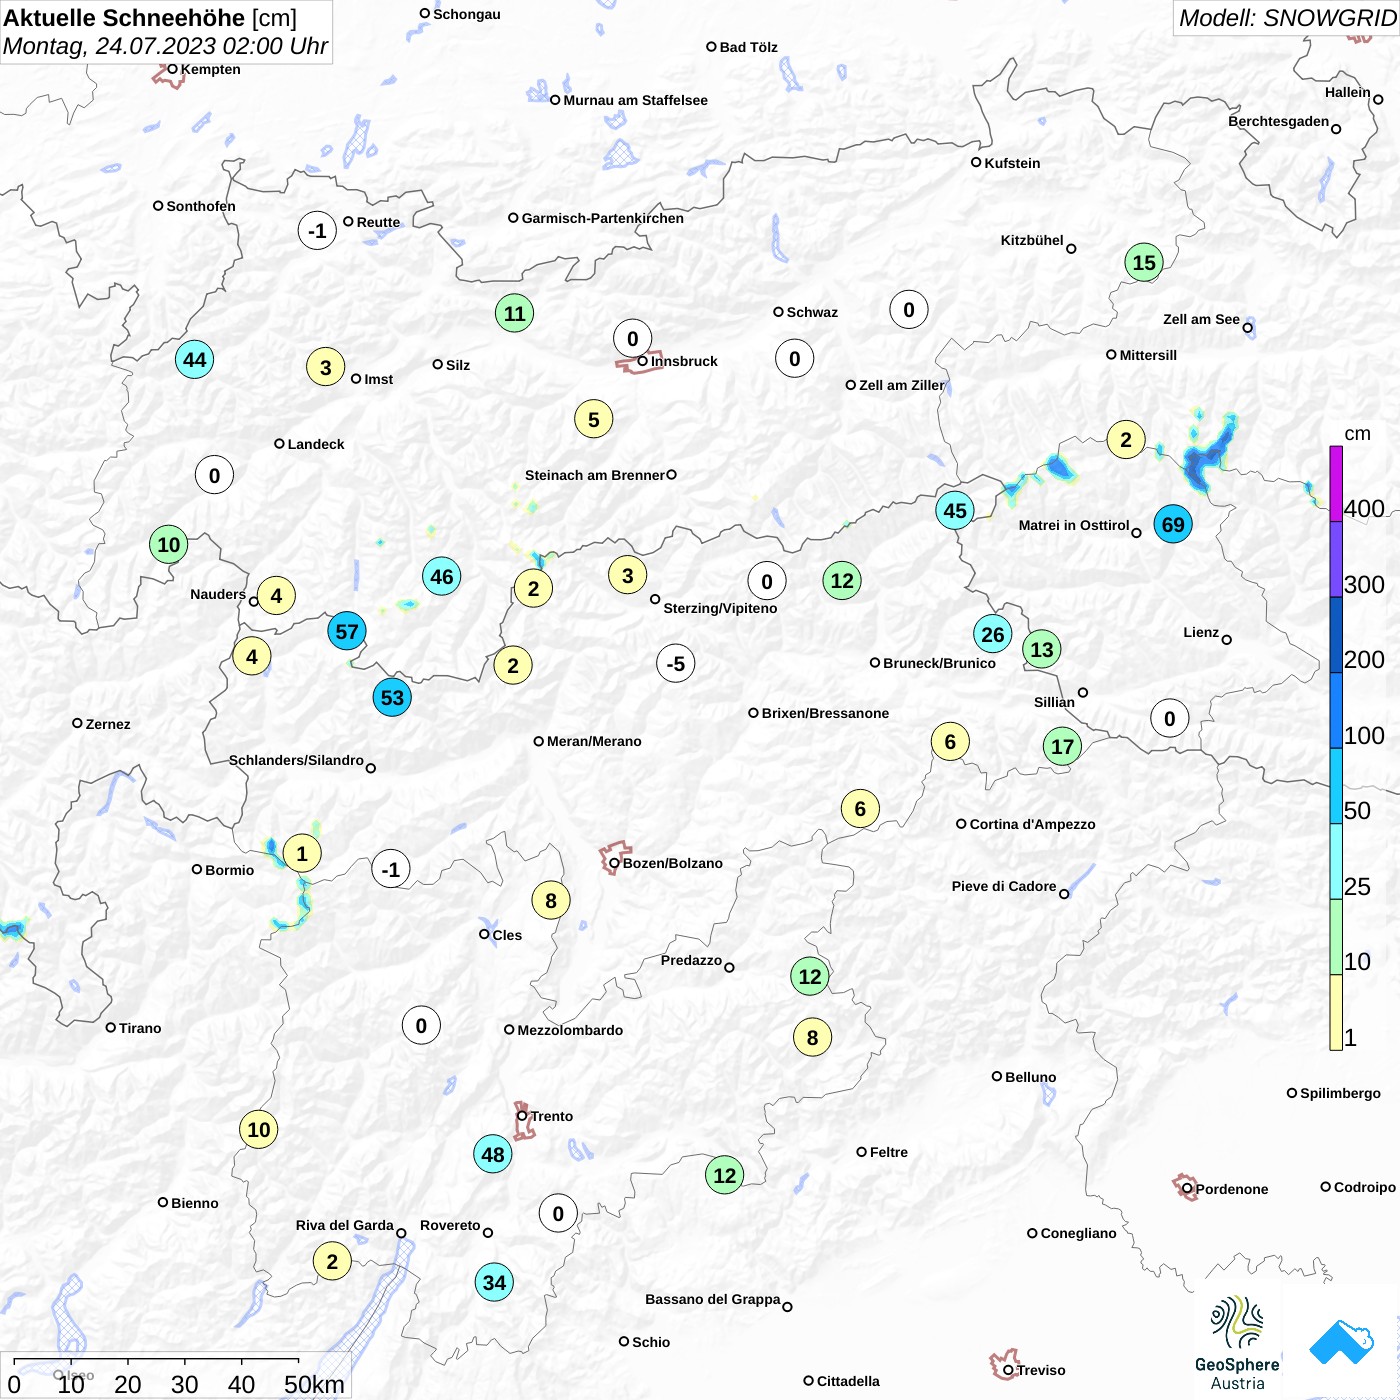
Task: Click the Bruneck/Brunico label
Action: click(939, 663)
